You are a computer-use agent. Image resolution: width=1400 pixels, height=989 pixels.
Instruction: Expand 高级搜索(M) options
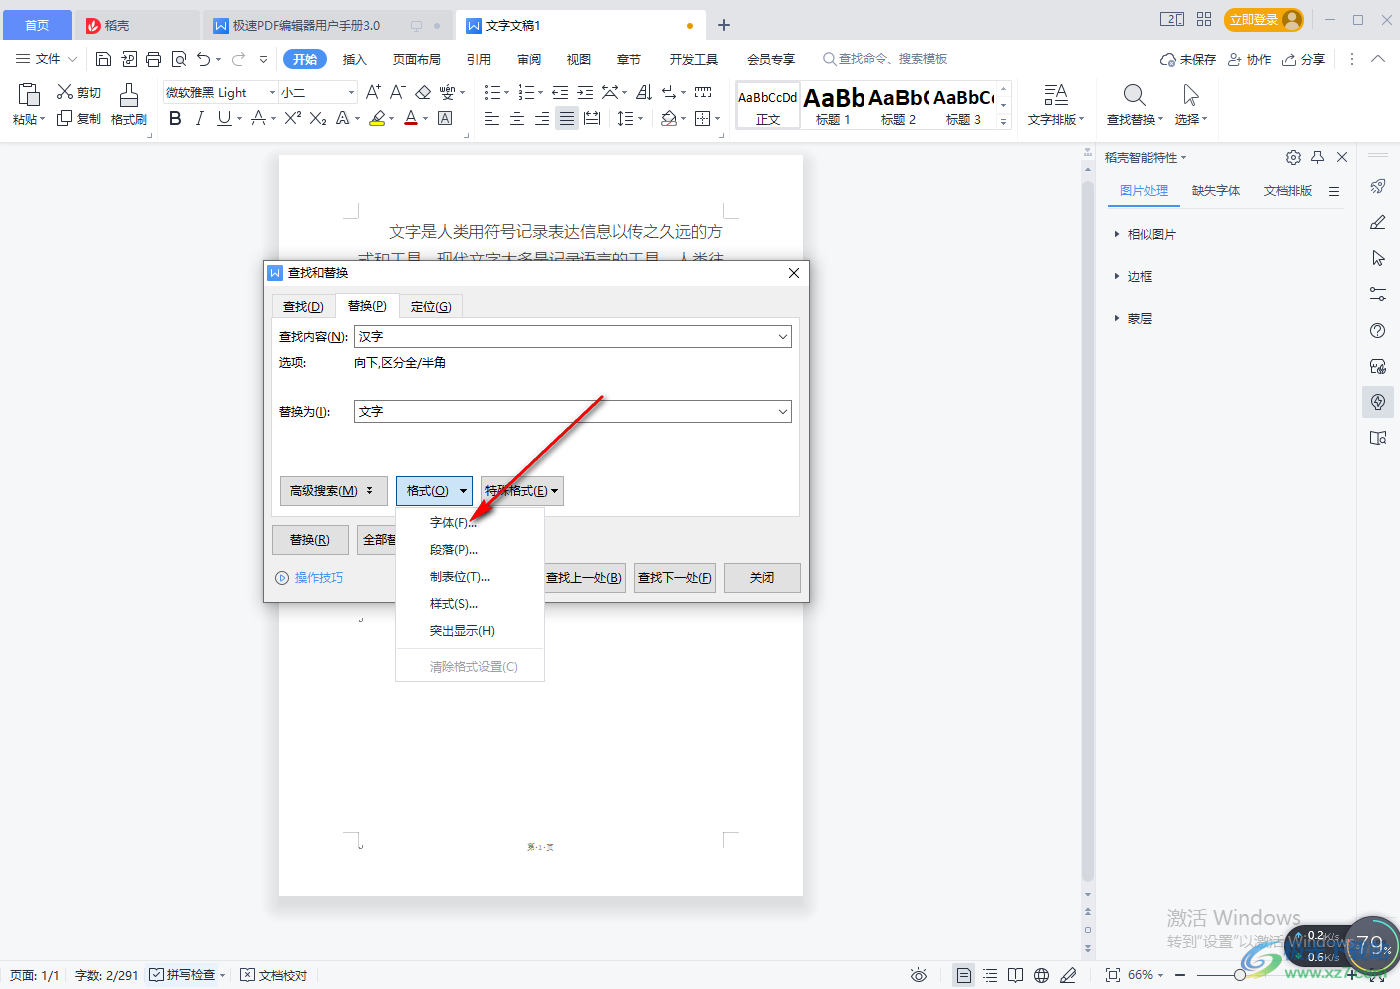pos(333,491)
